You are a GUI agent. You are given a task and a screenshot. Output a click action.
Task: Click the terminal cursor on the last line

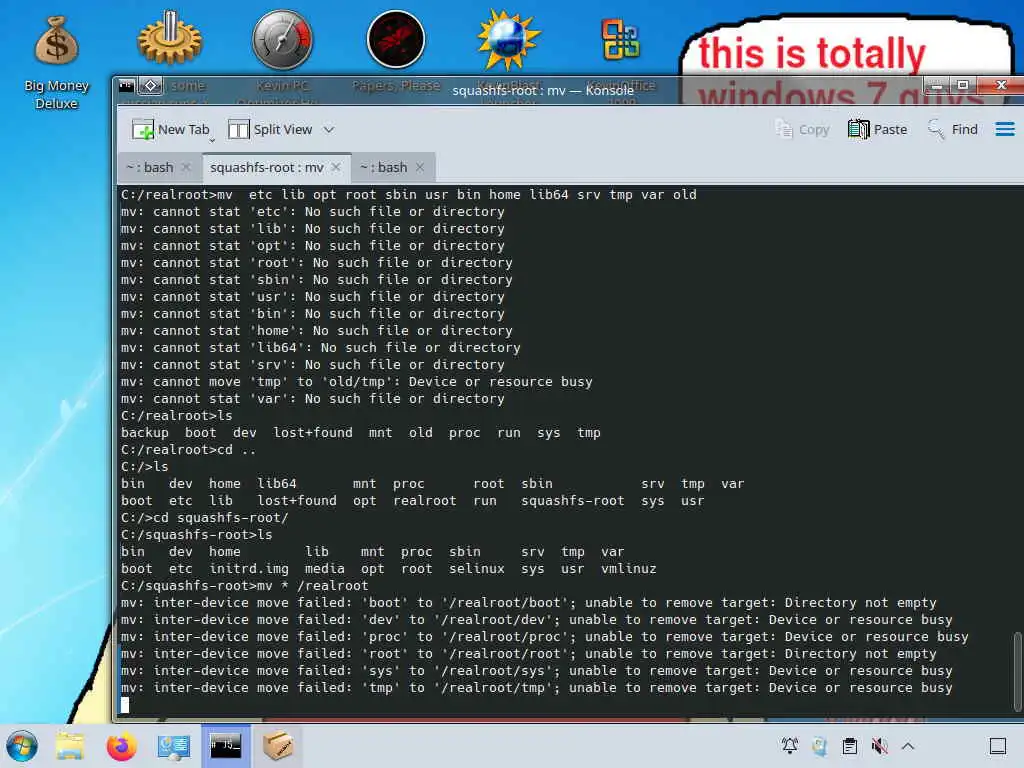coord(125,705)
